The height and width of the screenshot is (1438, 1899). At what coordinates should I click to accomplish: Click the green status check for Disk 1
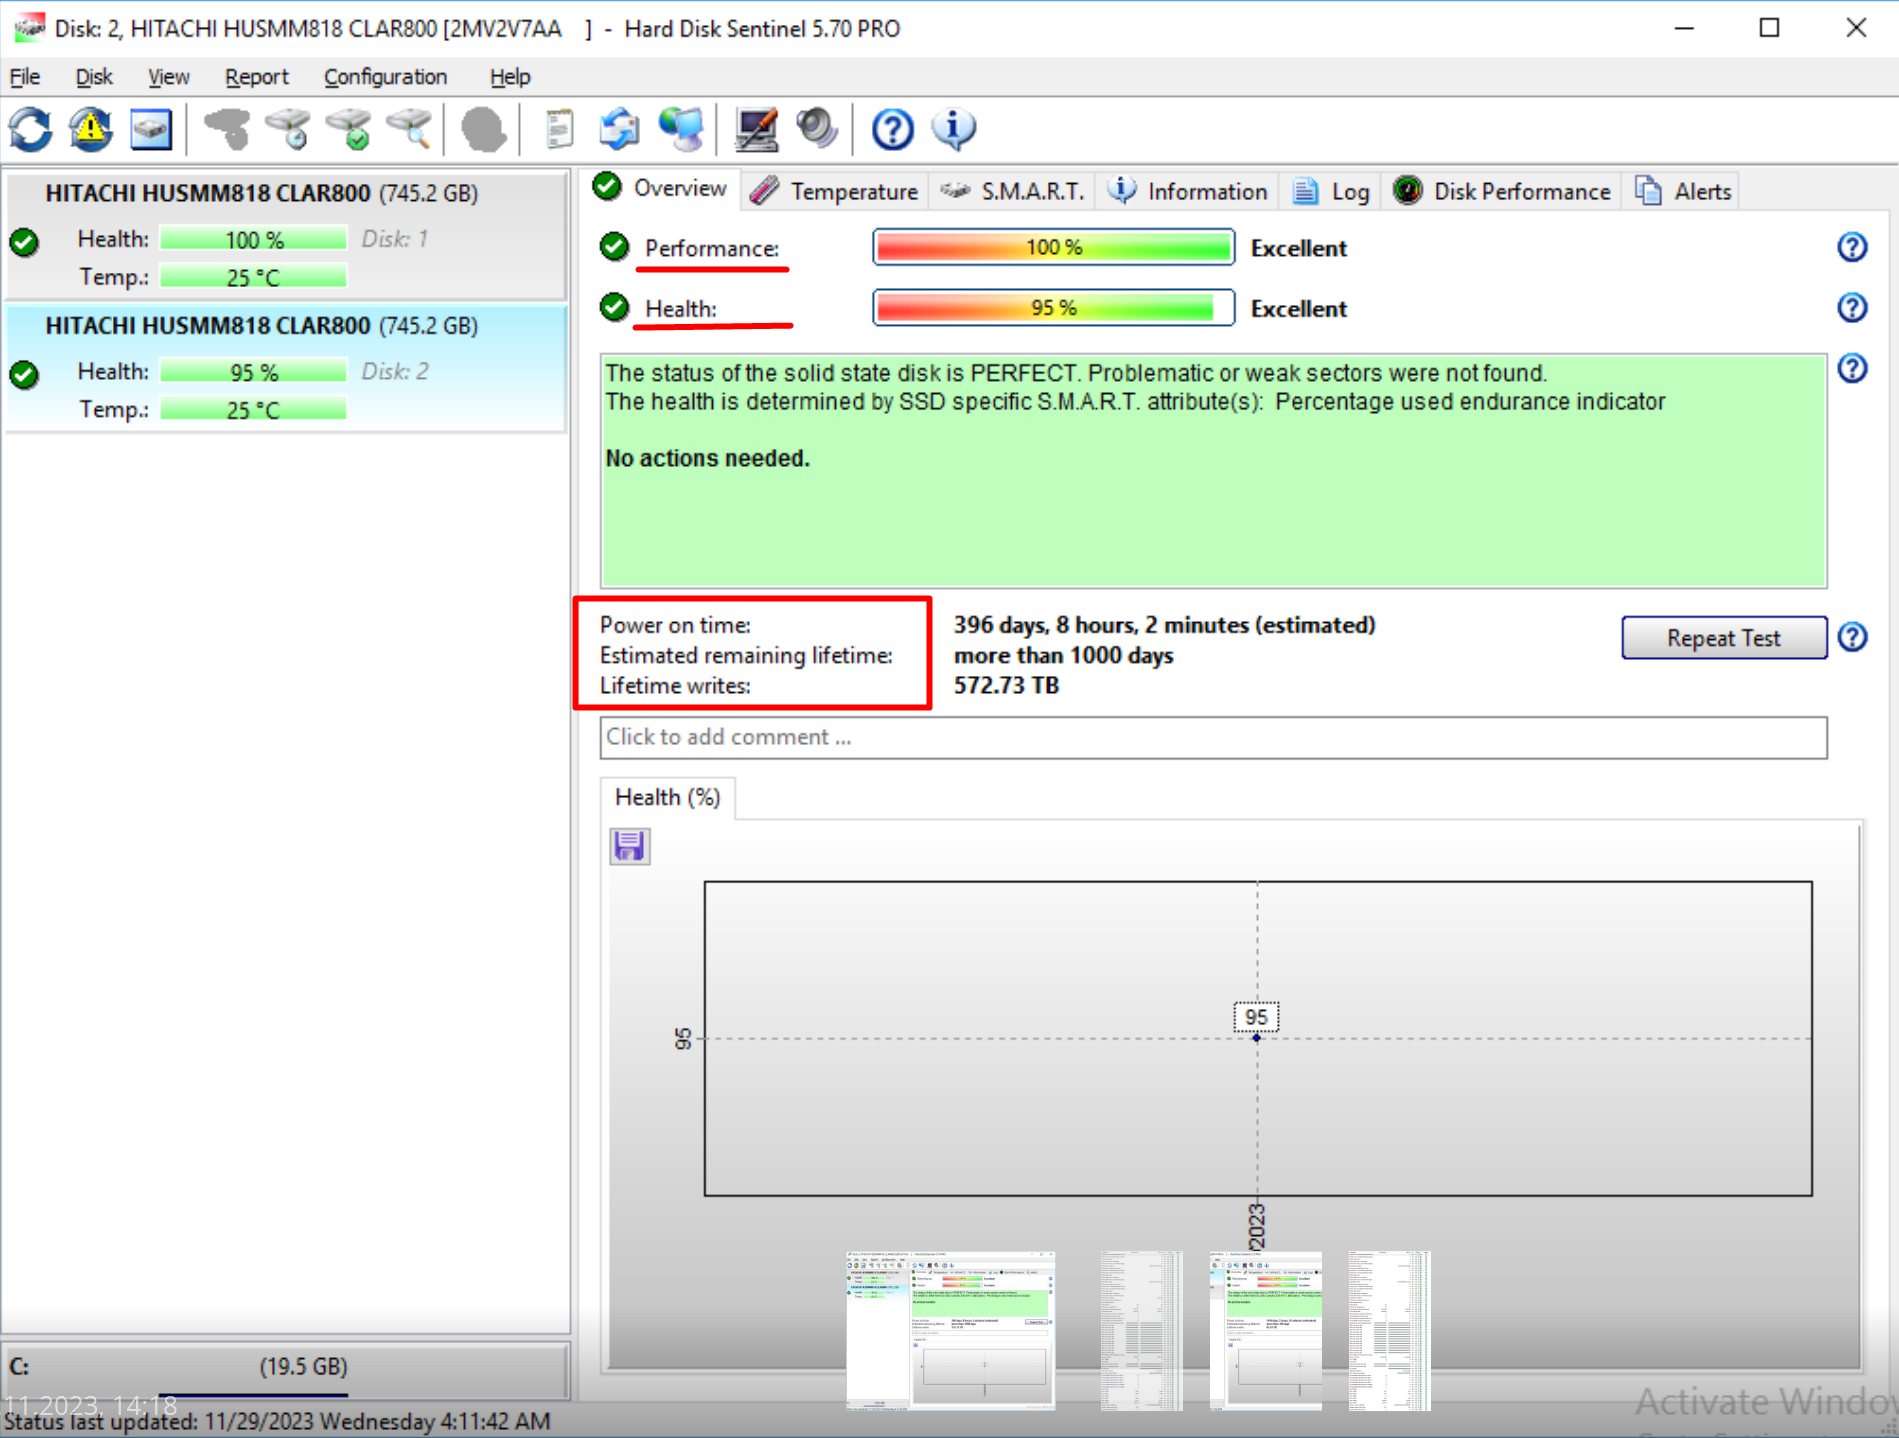coord(24,242)
